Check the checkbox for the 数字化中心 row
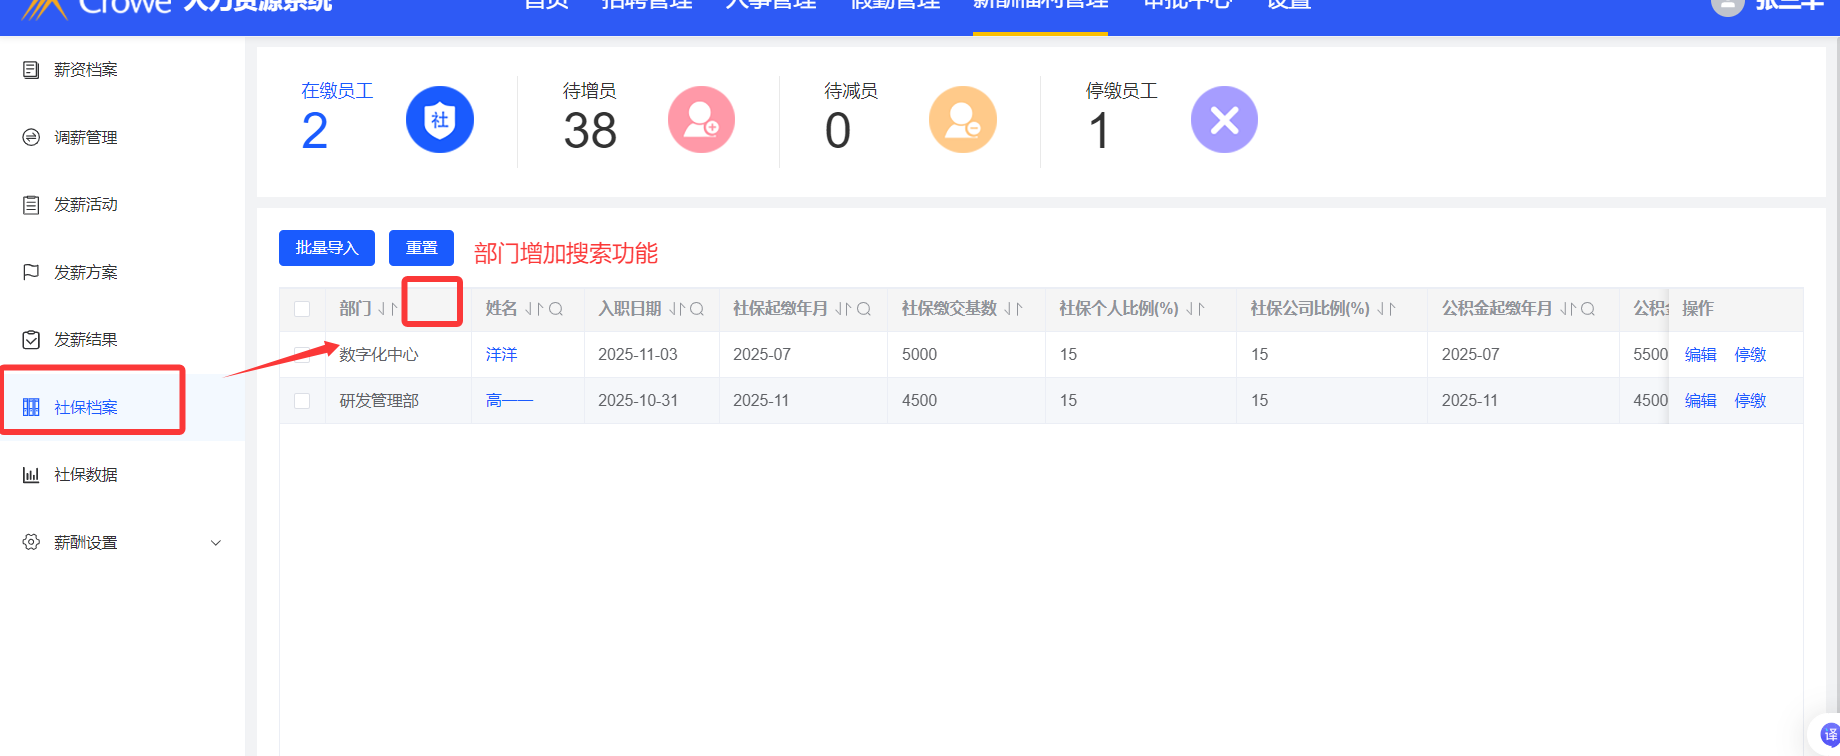The height and width of the screenshot is (756, 1840). click(x=302, y=355)
